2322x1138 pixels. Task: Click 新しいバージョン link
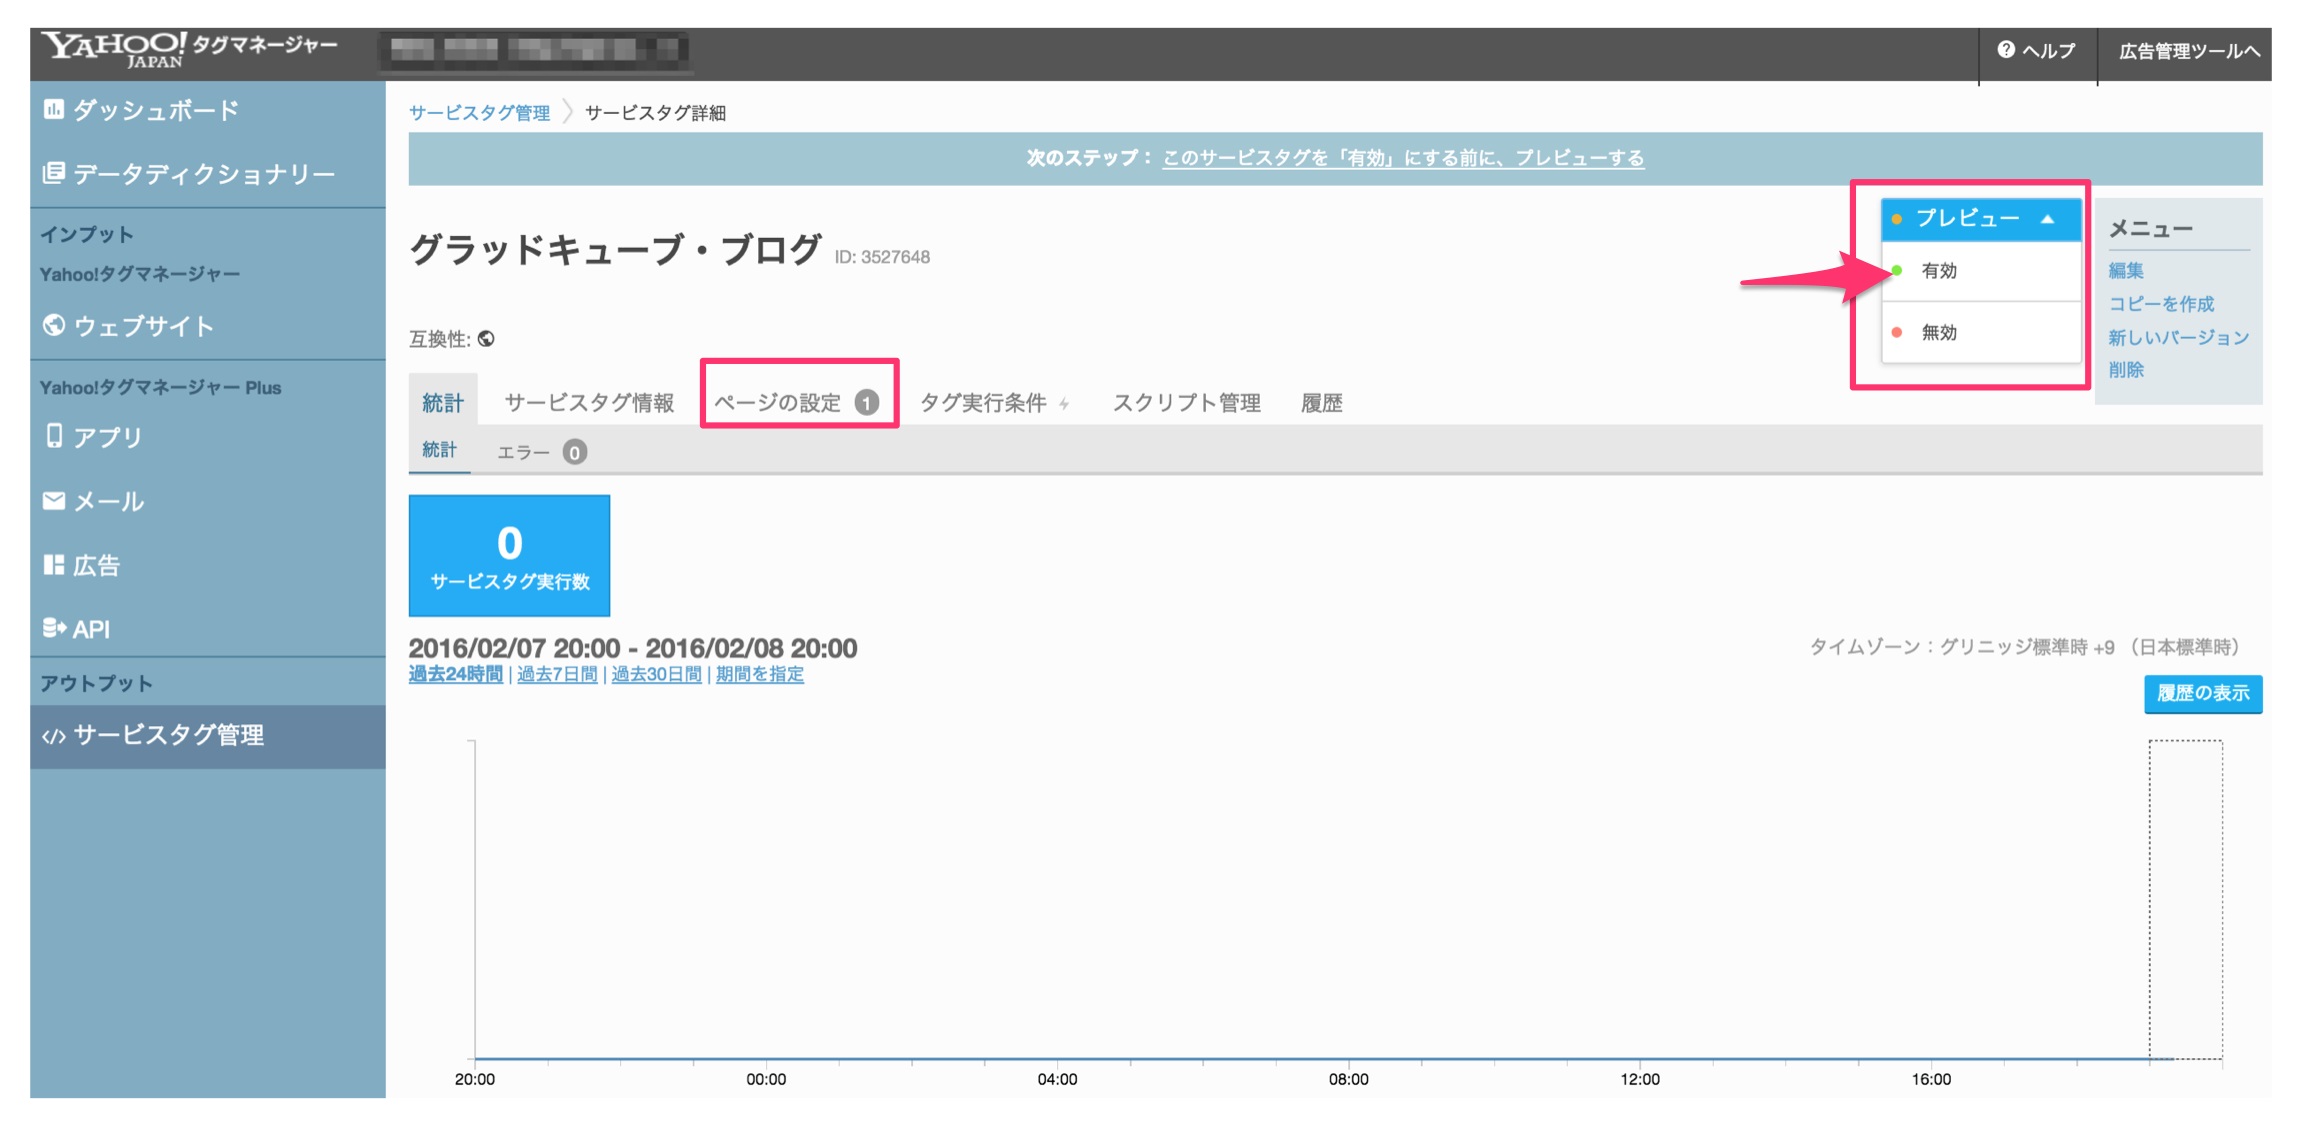(2178, 337)
